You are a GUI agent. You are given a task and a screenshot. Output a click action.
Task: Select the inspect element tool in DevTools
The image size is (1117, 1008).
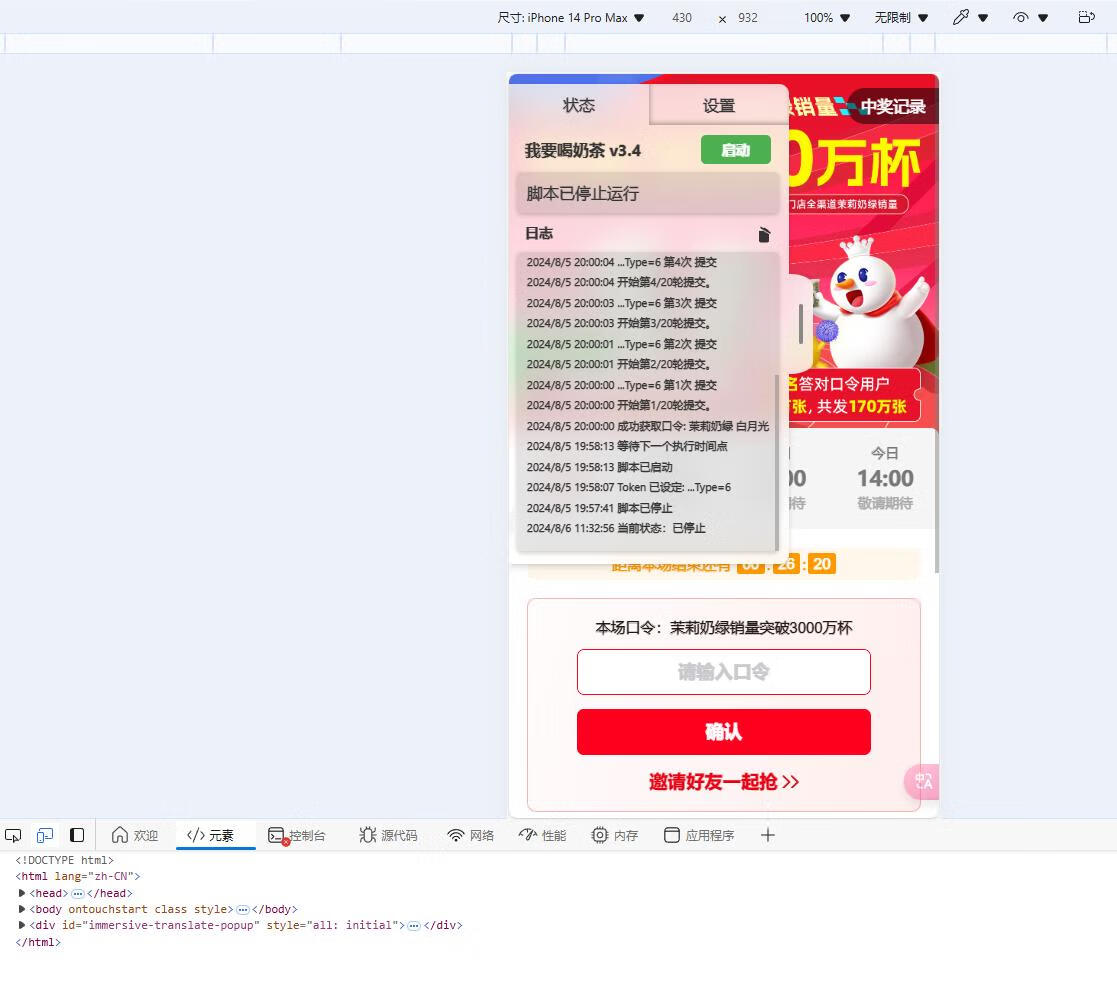coord(13,835)
